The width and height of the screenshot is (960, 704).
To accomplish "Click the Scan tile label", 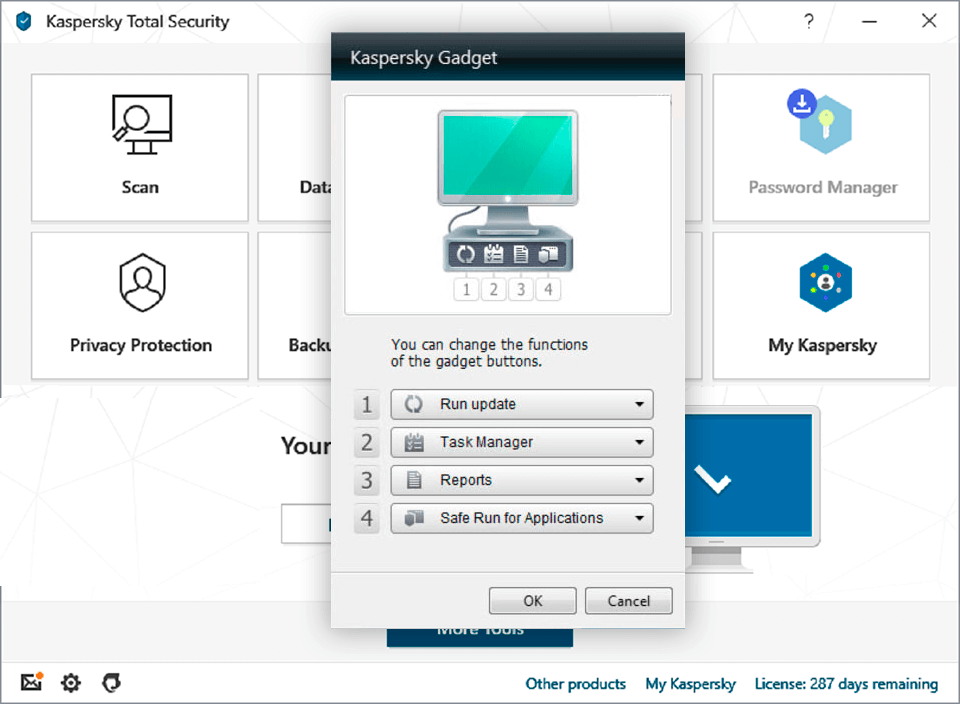I will (140, 187).
